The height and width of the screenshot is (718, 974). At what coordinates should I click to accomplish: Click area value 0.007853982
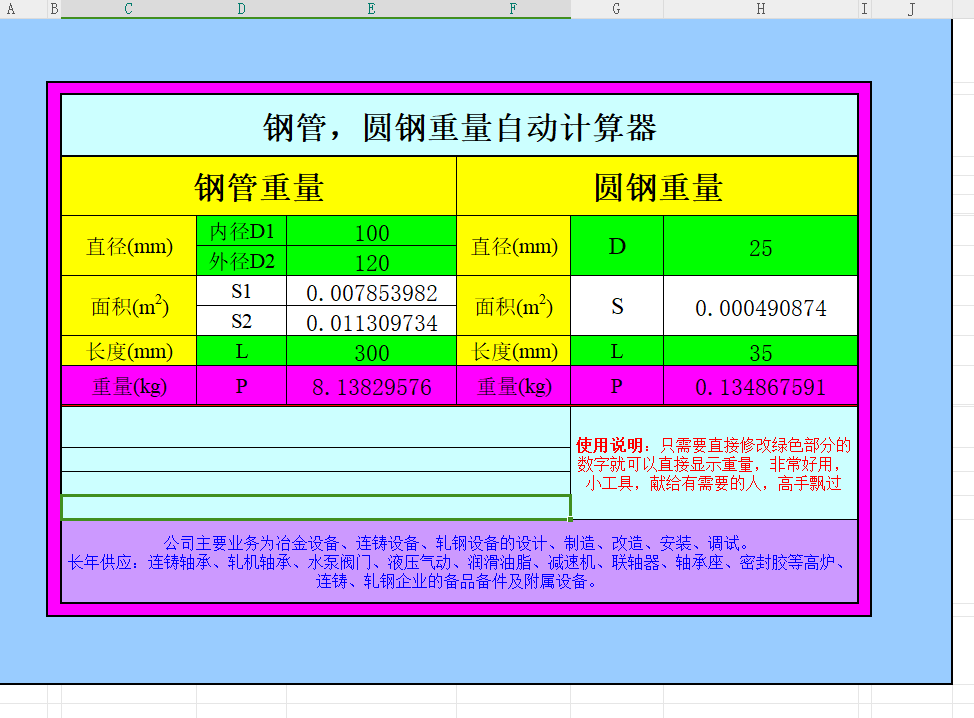coord(371,291)
